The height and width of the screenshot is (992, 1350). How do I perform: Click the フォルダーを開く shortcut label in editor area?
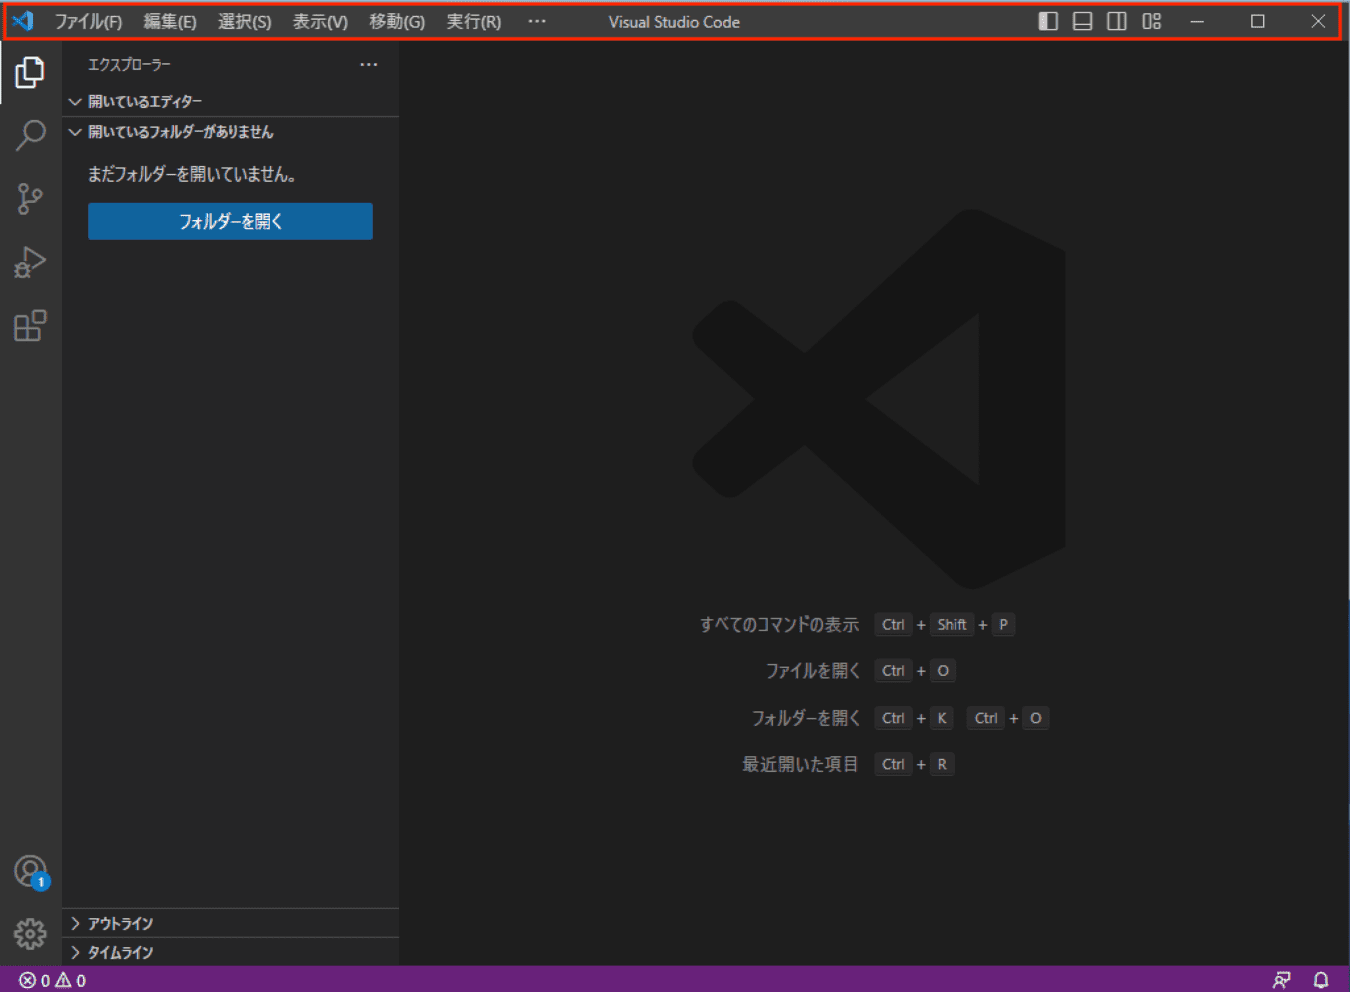coord(806,718)
